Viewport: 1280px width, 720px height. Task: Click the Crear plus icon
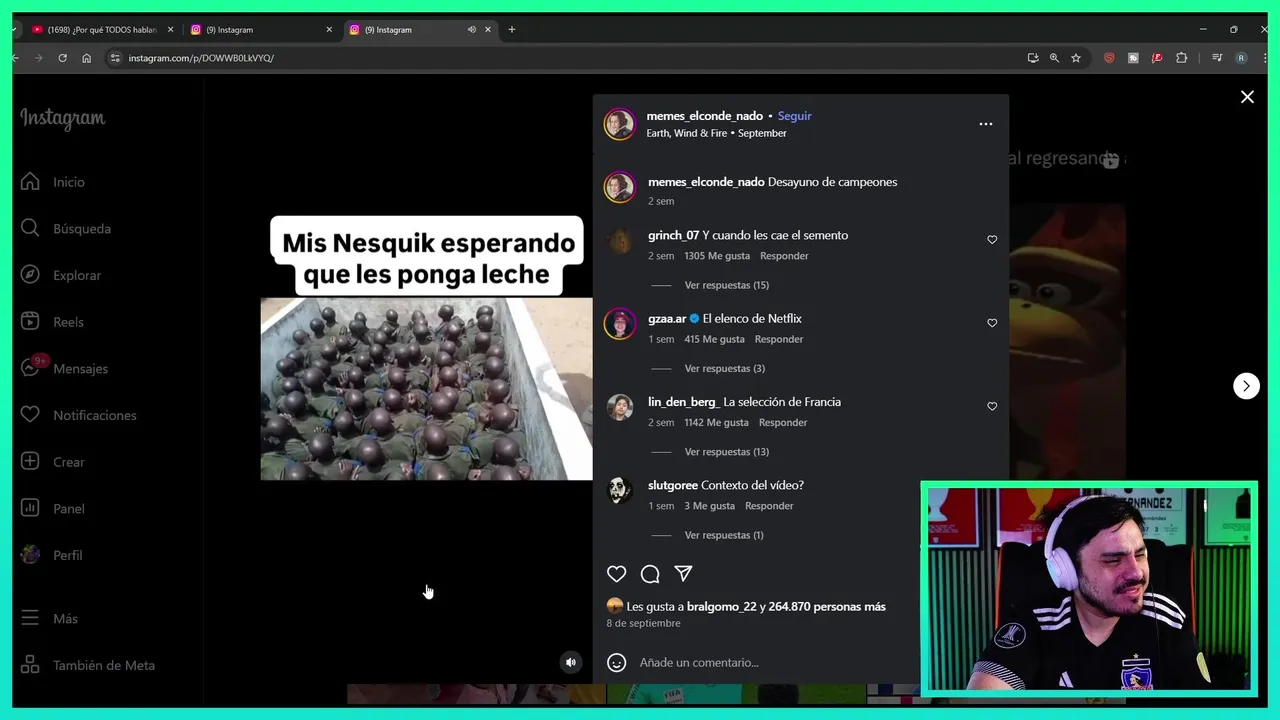click(30, 461)
